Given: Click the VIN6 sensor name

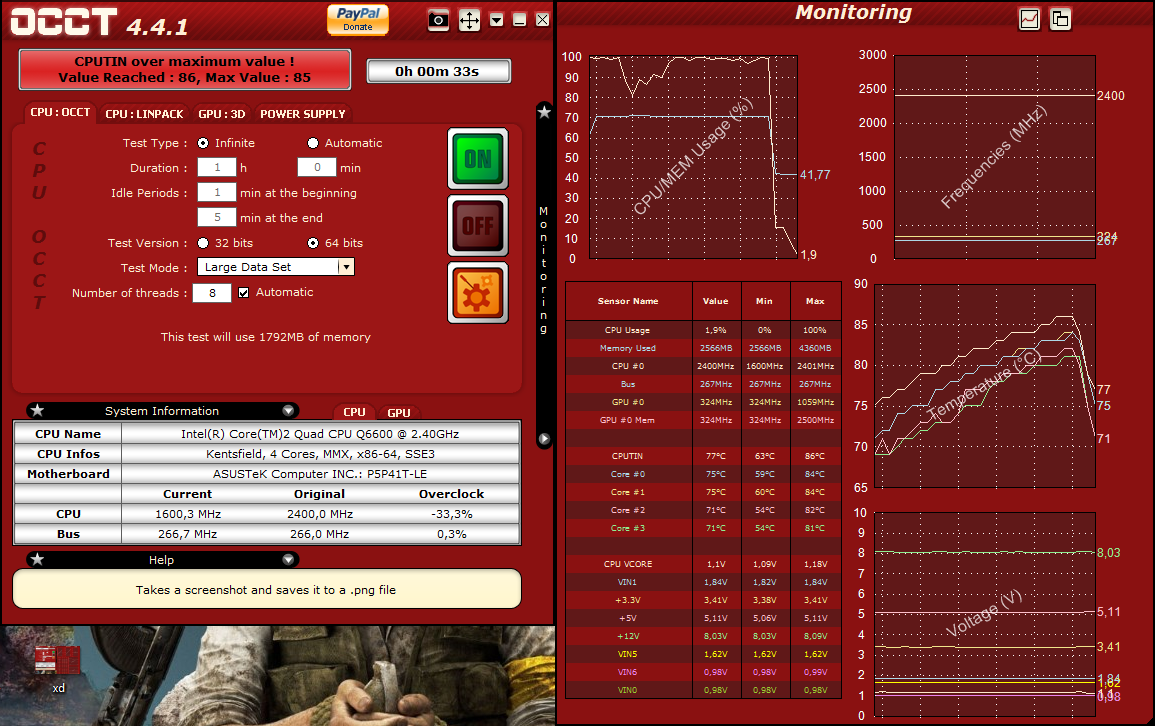Looking at the screenshot, I should (x=628, y=672).
